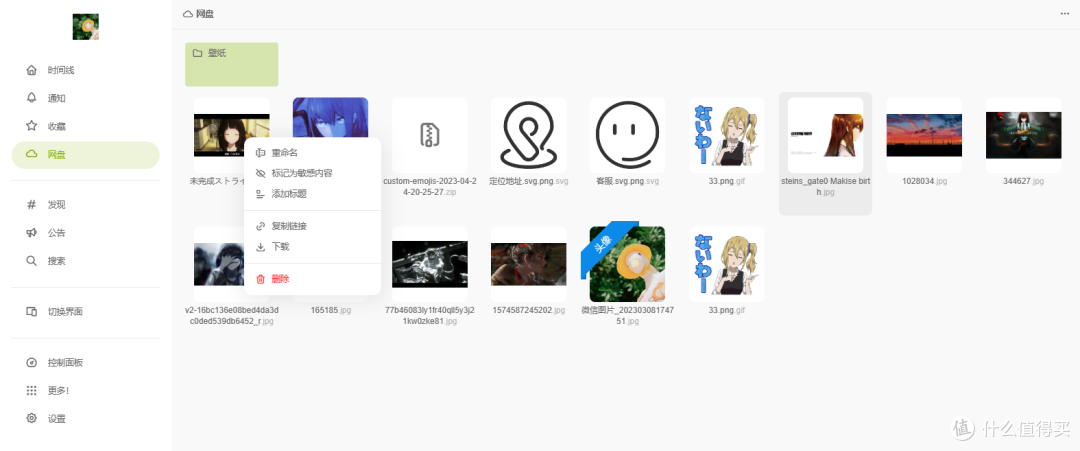Go to 时间线 in the sidebar

click(x=85, y=70)
